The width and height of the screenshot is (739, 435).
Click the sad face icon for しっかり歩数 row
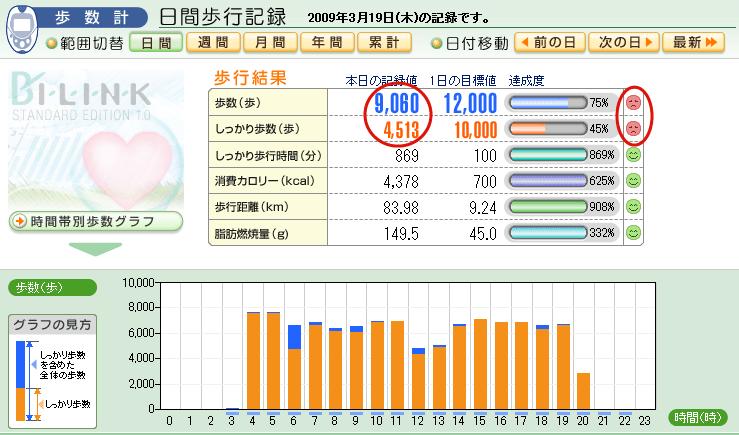(633, 128)
